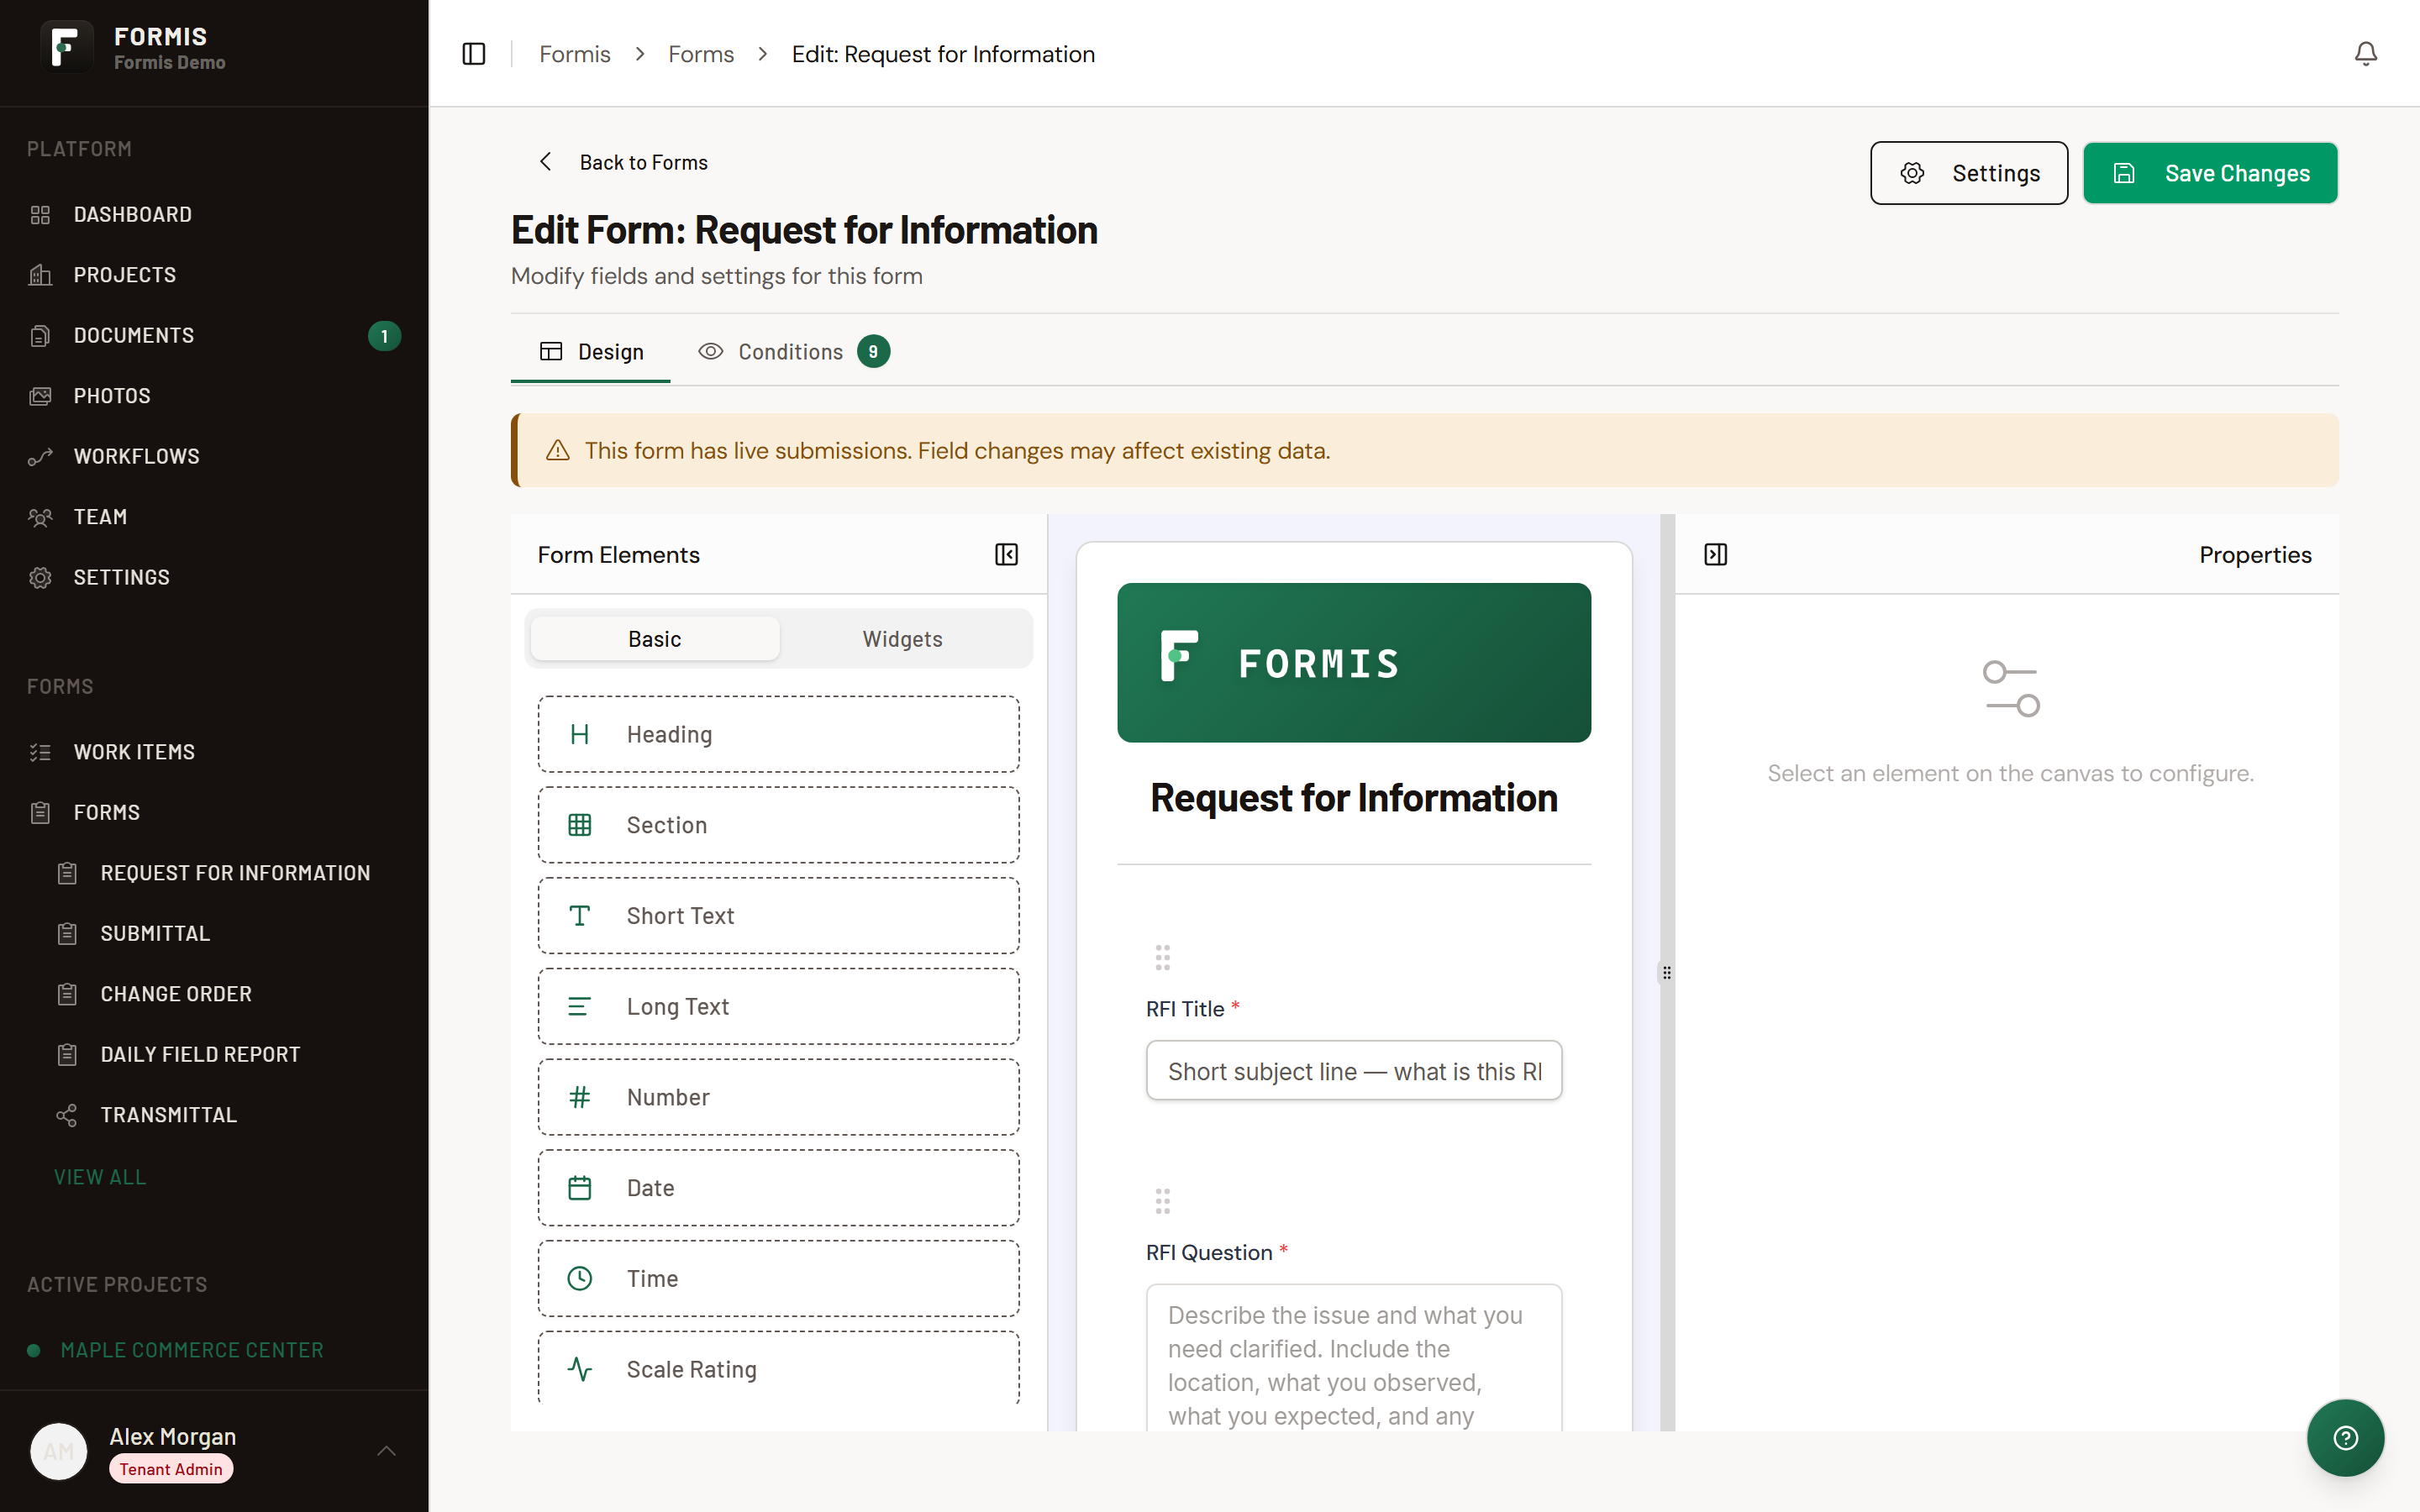Click the sliders icon in Properties panel
This screenshot has height=1512, width=2420.
click(x=2010, y=689)
